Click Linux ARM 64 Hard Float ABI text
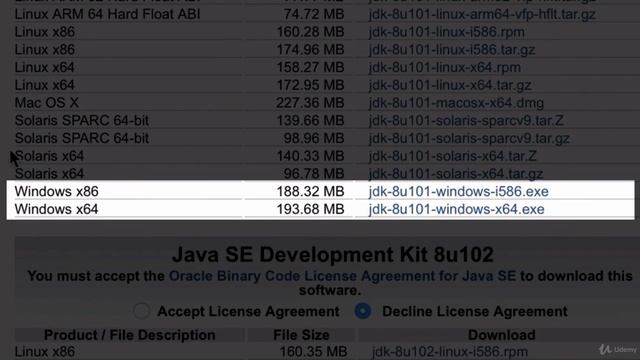640x360 pixels. 107,14
